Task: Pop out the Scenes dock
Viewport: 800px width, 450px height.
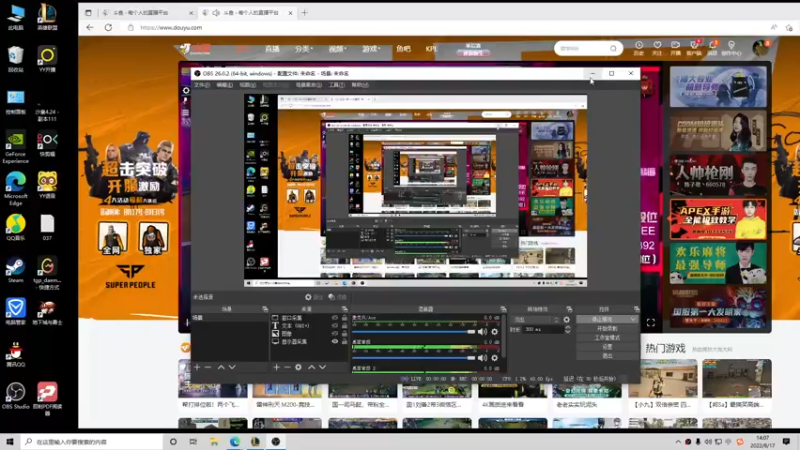Action: [x=265, y=309]
